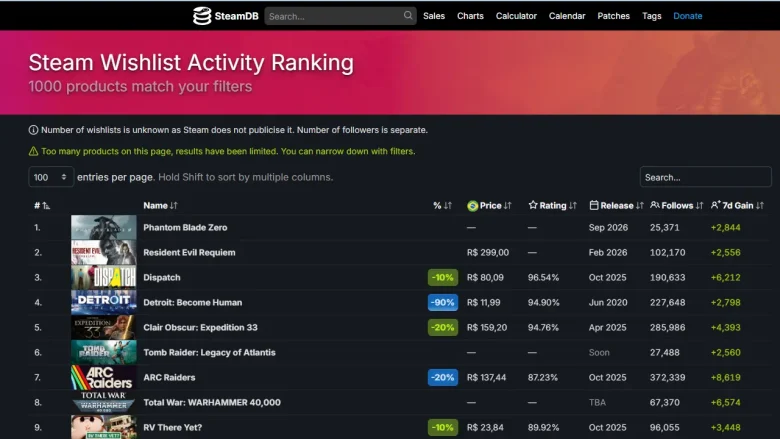Select follows value 25,371
Screen dimensions: 780x439
pyautogui.click(x=664, y=227)
